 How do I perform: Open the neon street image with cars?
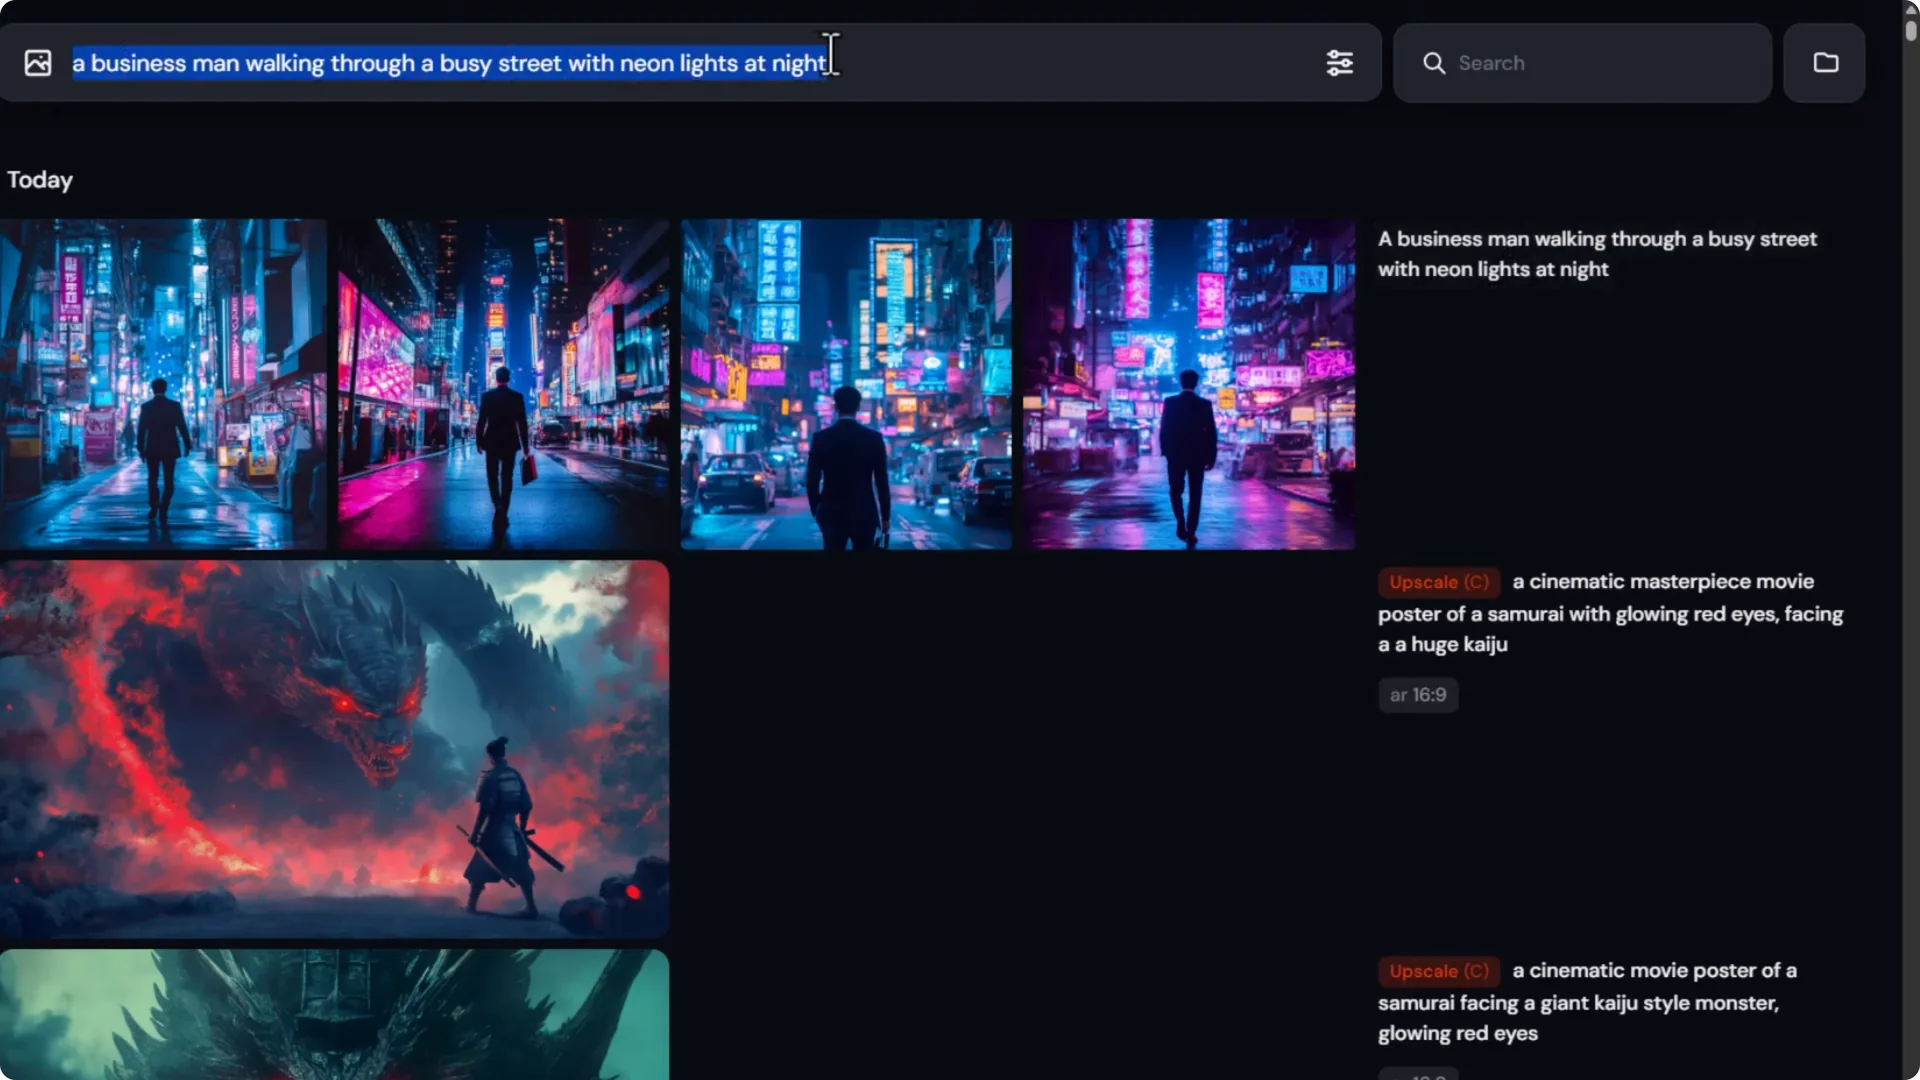(845, 385)
